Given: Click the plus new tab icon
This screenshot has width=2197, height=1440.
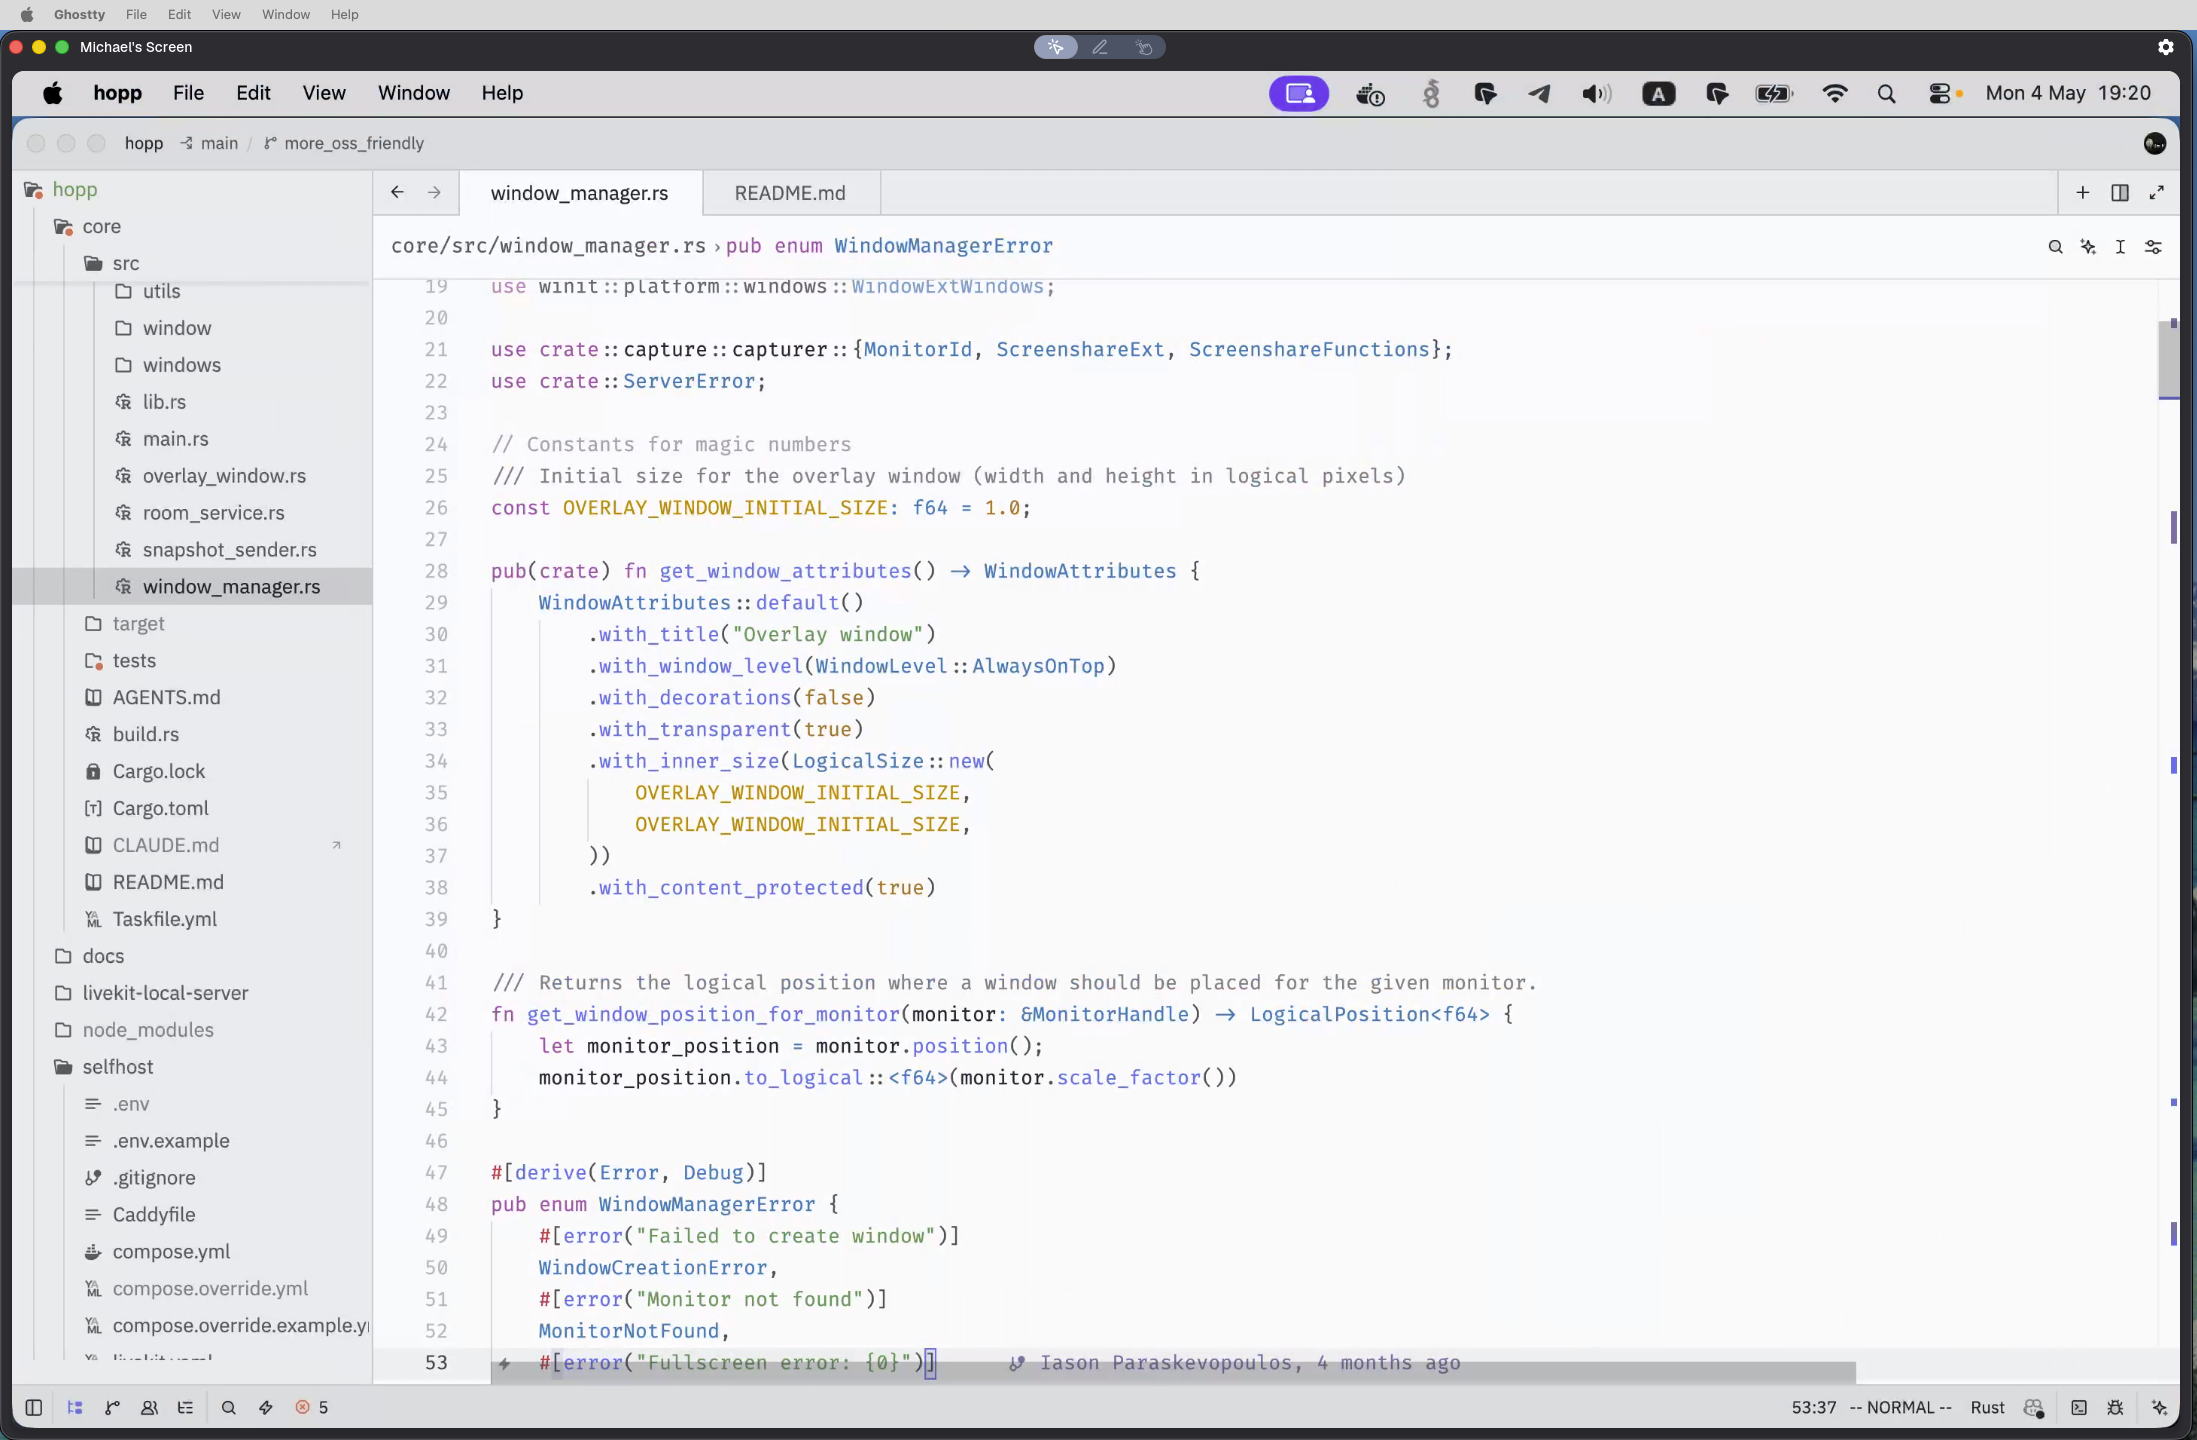Looking at the screenshot, I should (2083, 193).
